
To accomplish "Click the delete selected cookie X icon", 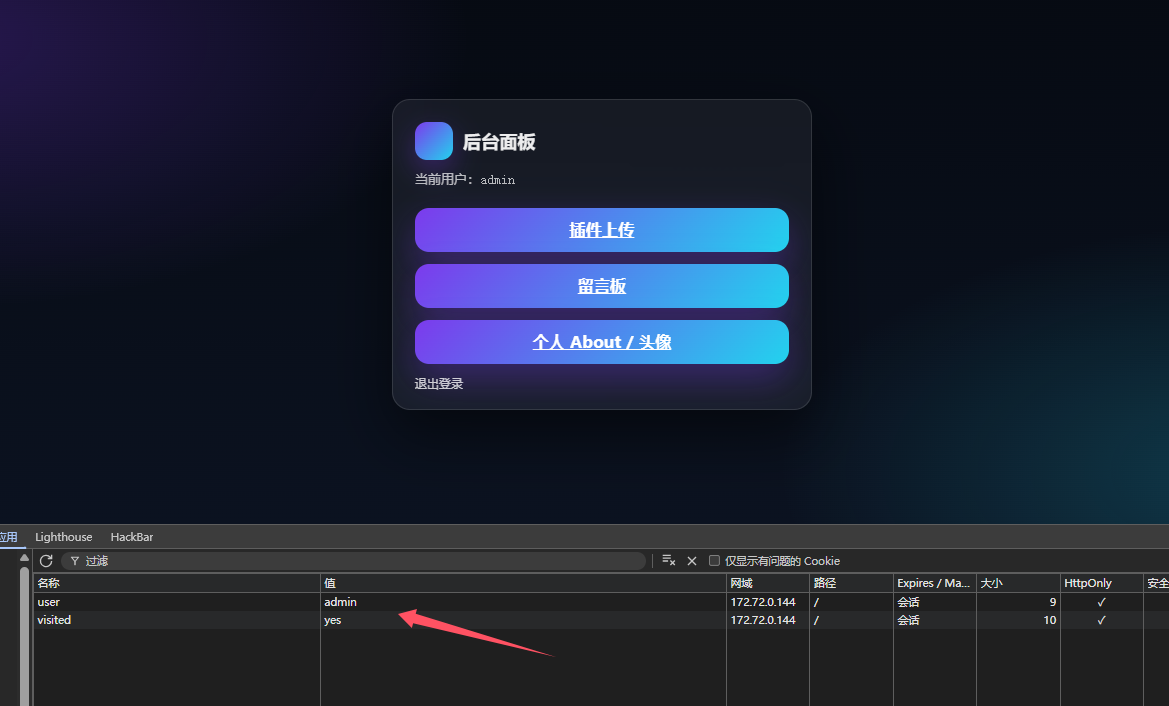I will click(691, 561).
